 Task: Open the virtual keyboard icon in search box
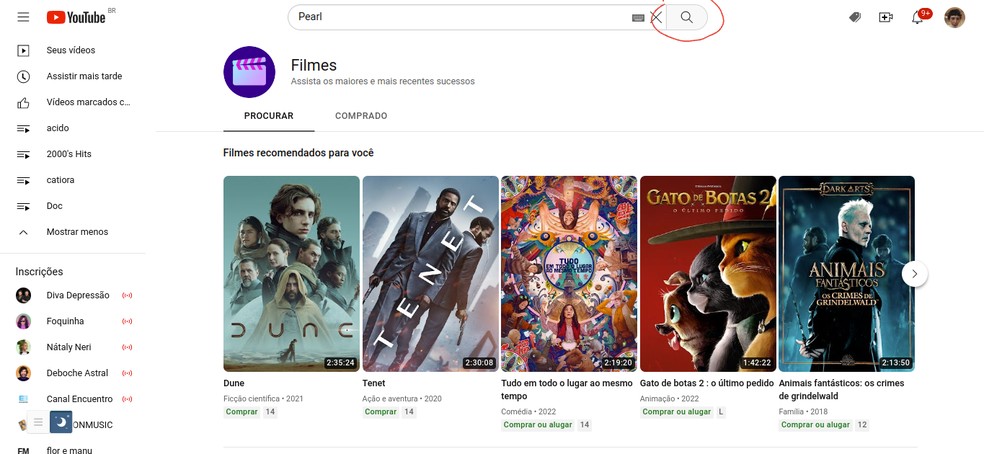(x=638, y=18)
